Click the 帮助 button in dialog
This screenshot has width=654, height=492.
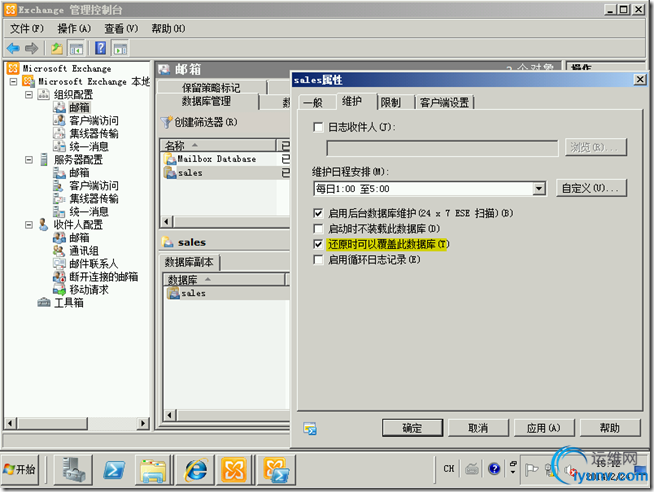pyautogui.click(x=610, y=428)
